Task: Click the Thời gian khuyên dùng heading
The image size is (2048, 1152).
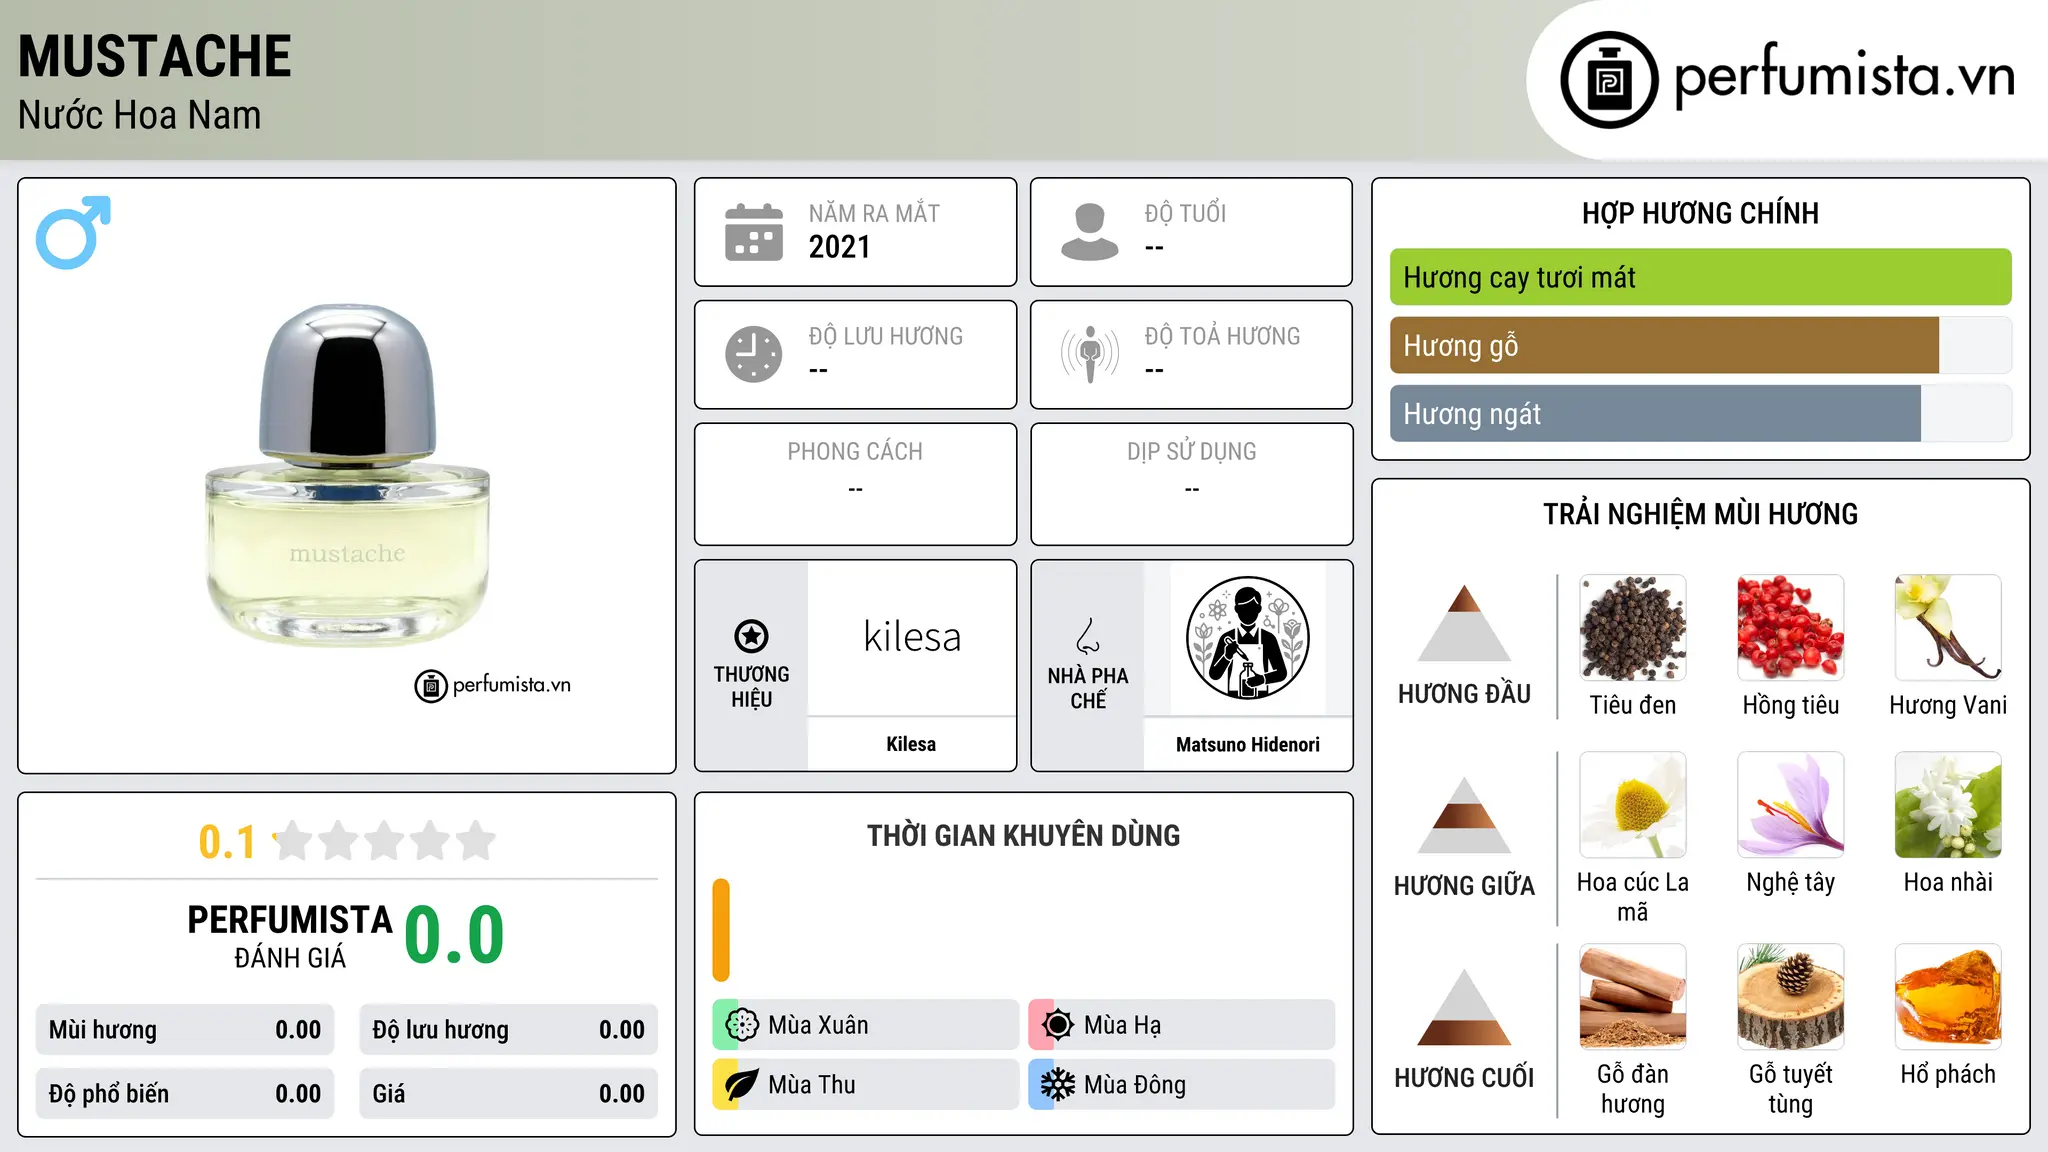Action: (x=1023, y=835)
